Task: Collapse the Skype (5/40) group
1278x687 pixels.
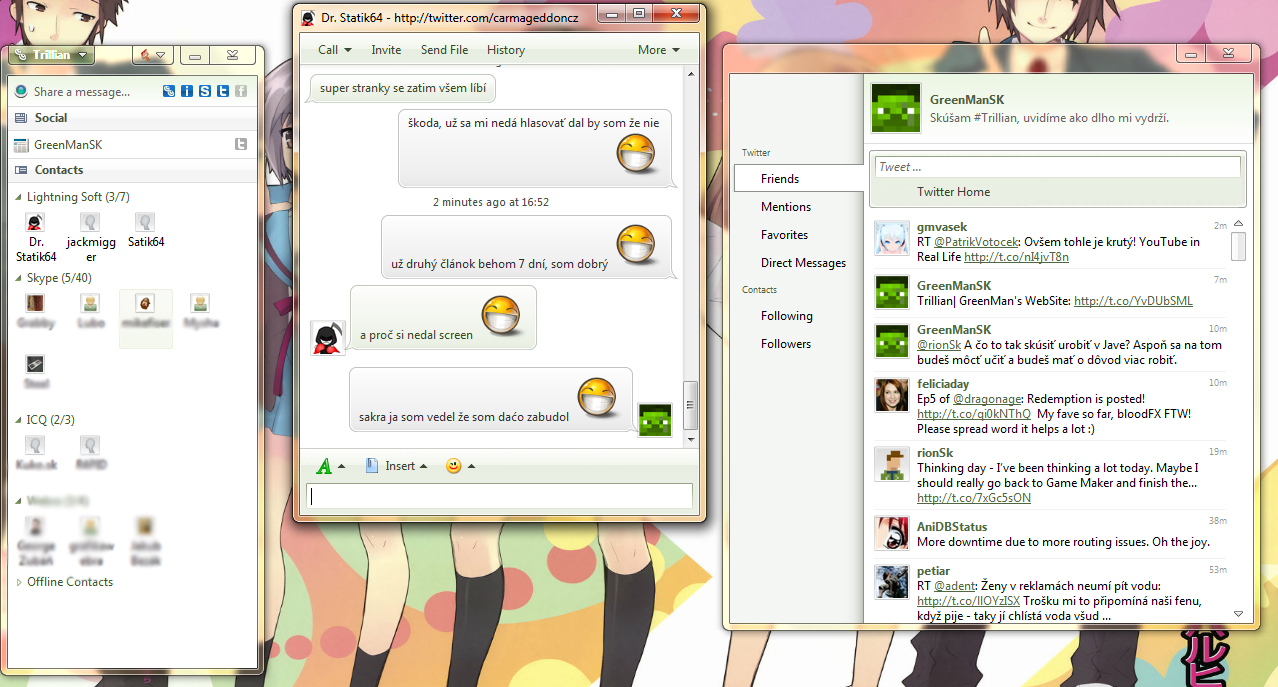Action: [19, 278]
